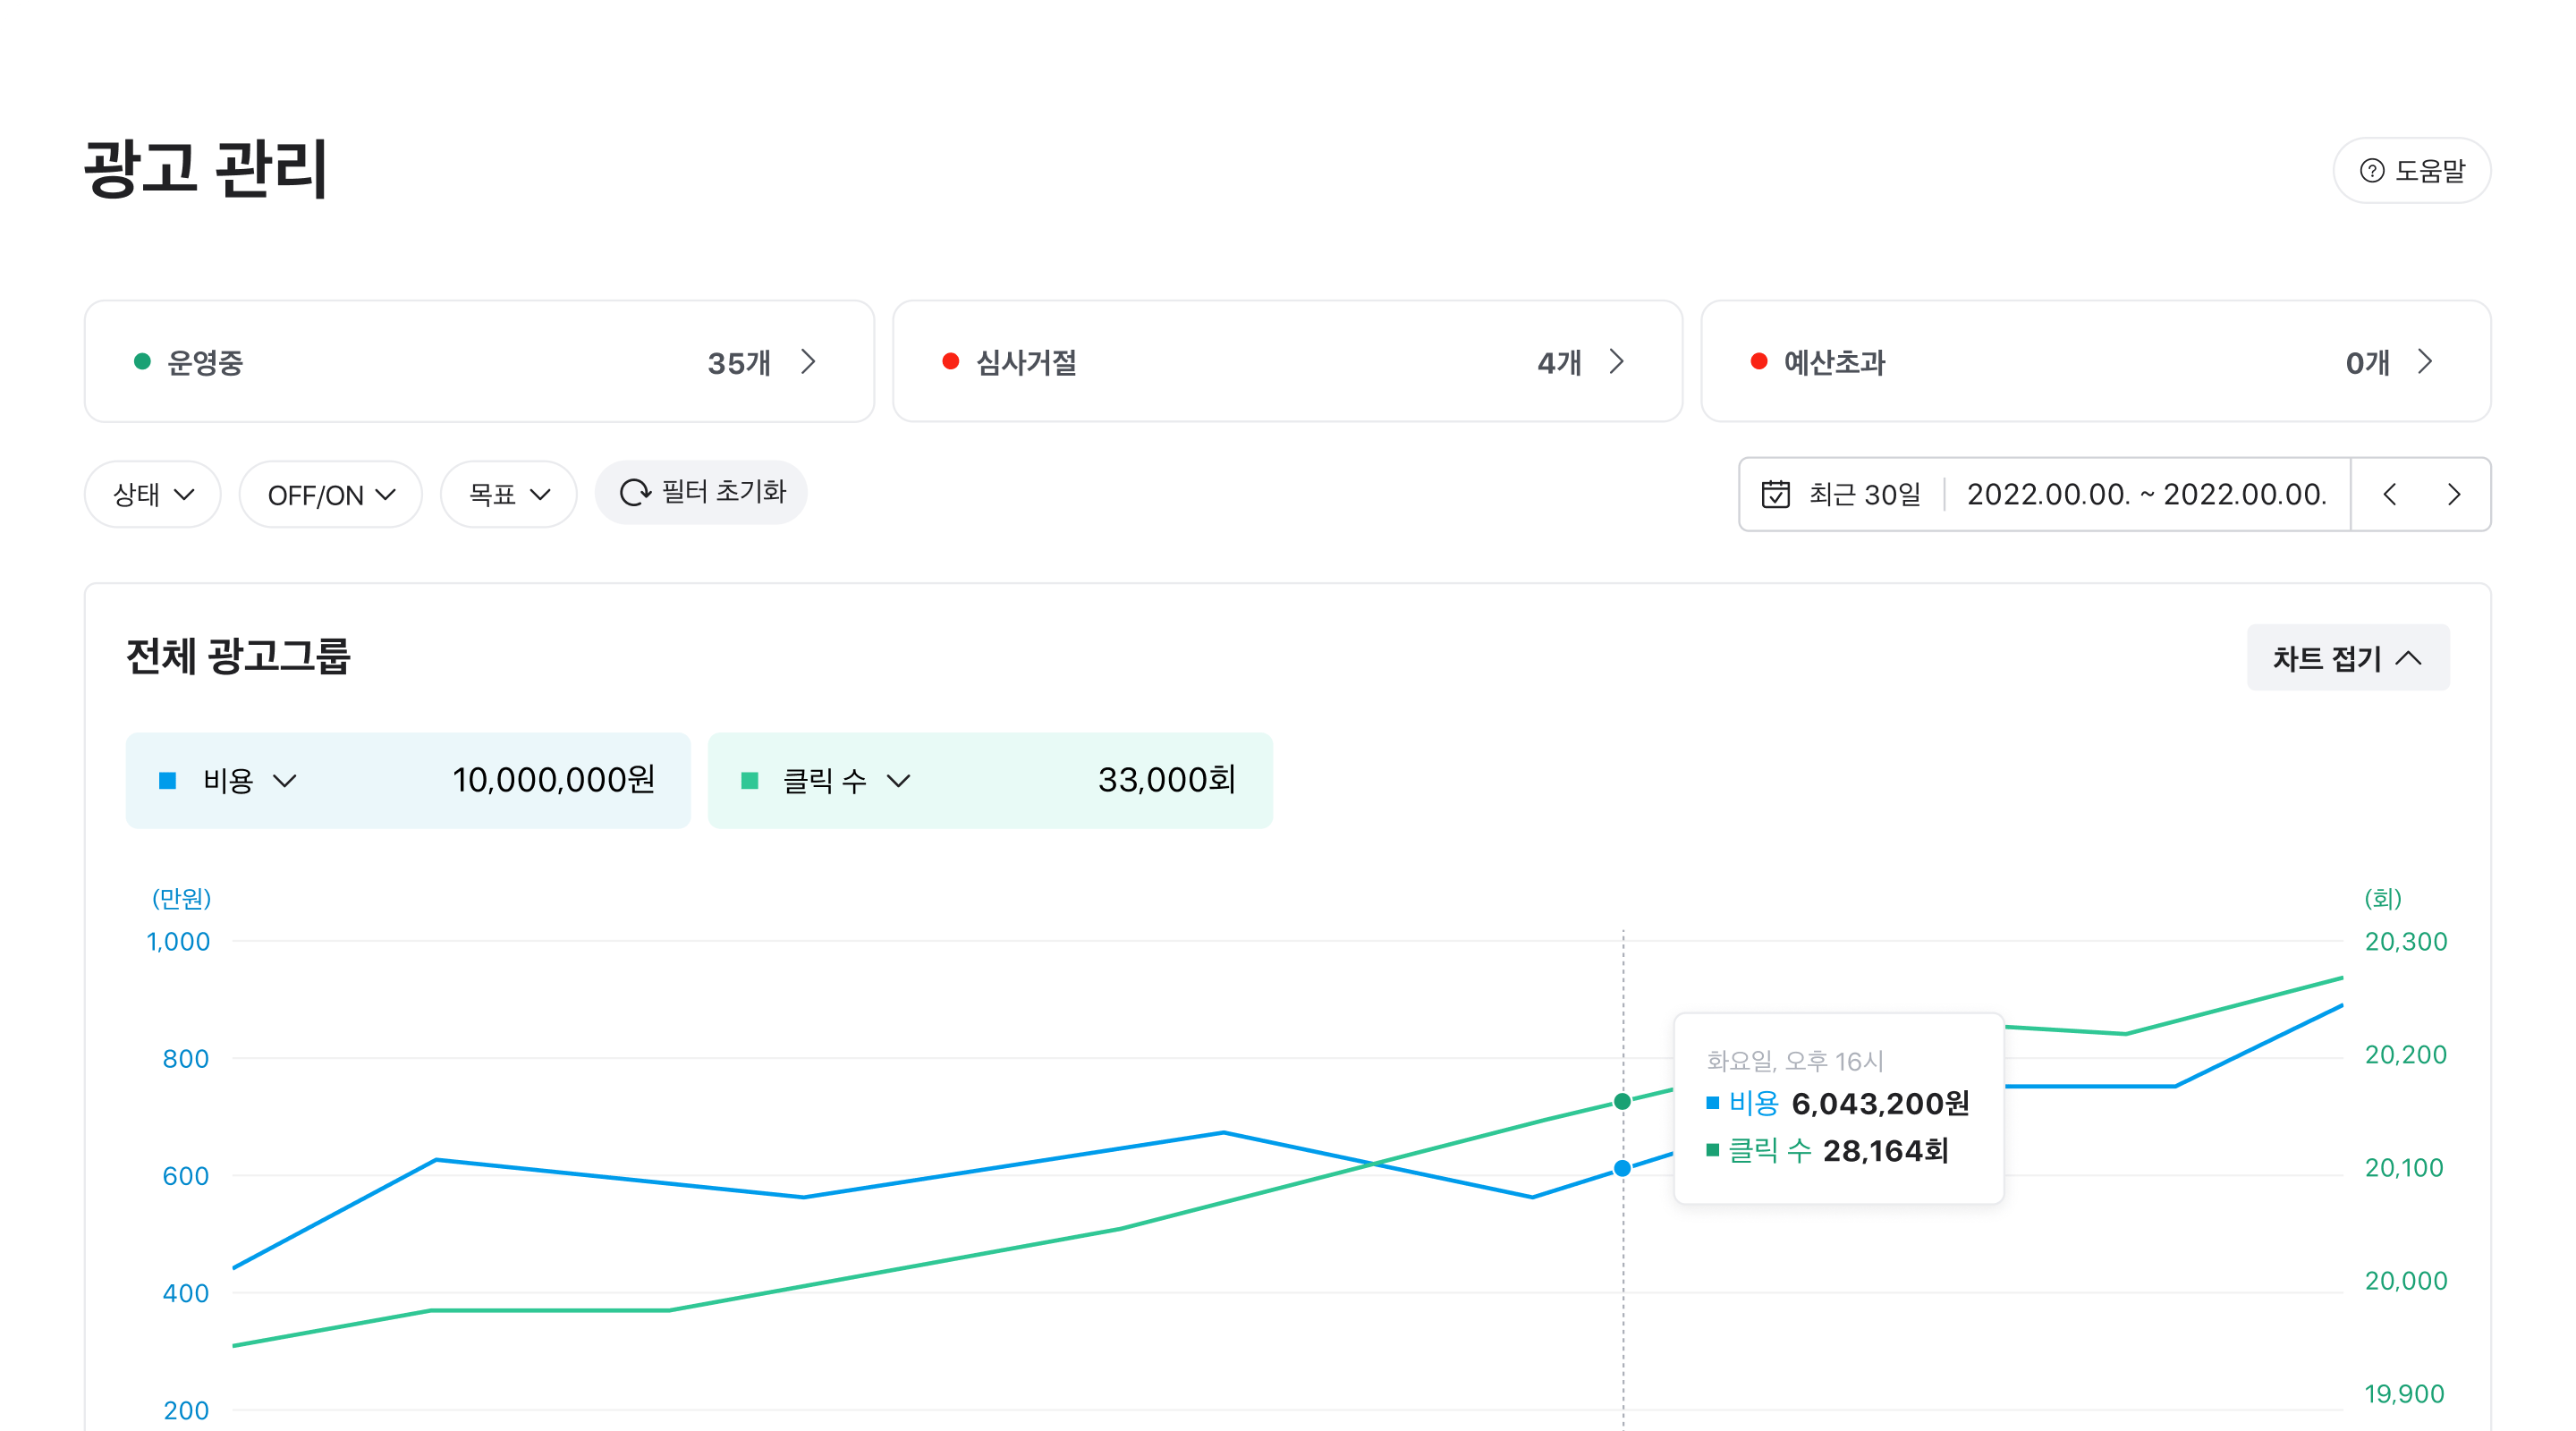Viewport: 2576px width, 1431px height.
Task: Expand the 상태 filter dropdown
Action: (x=152, y=494)
